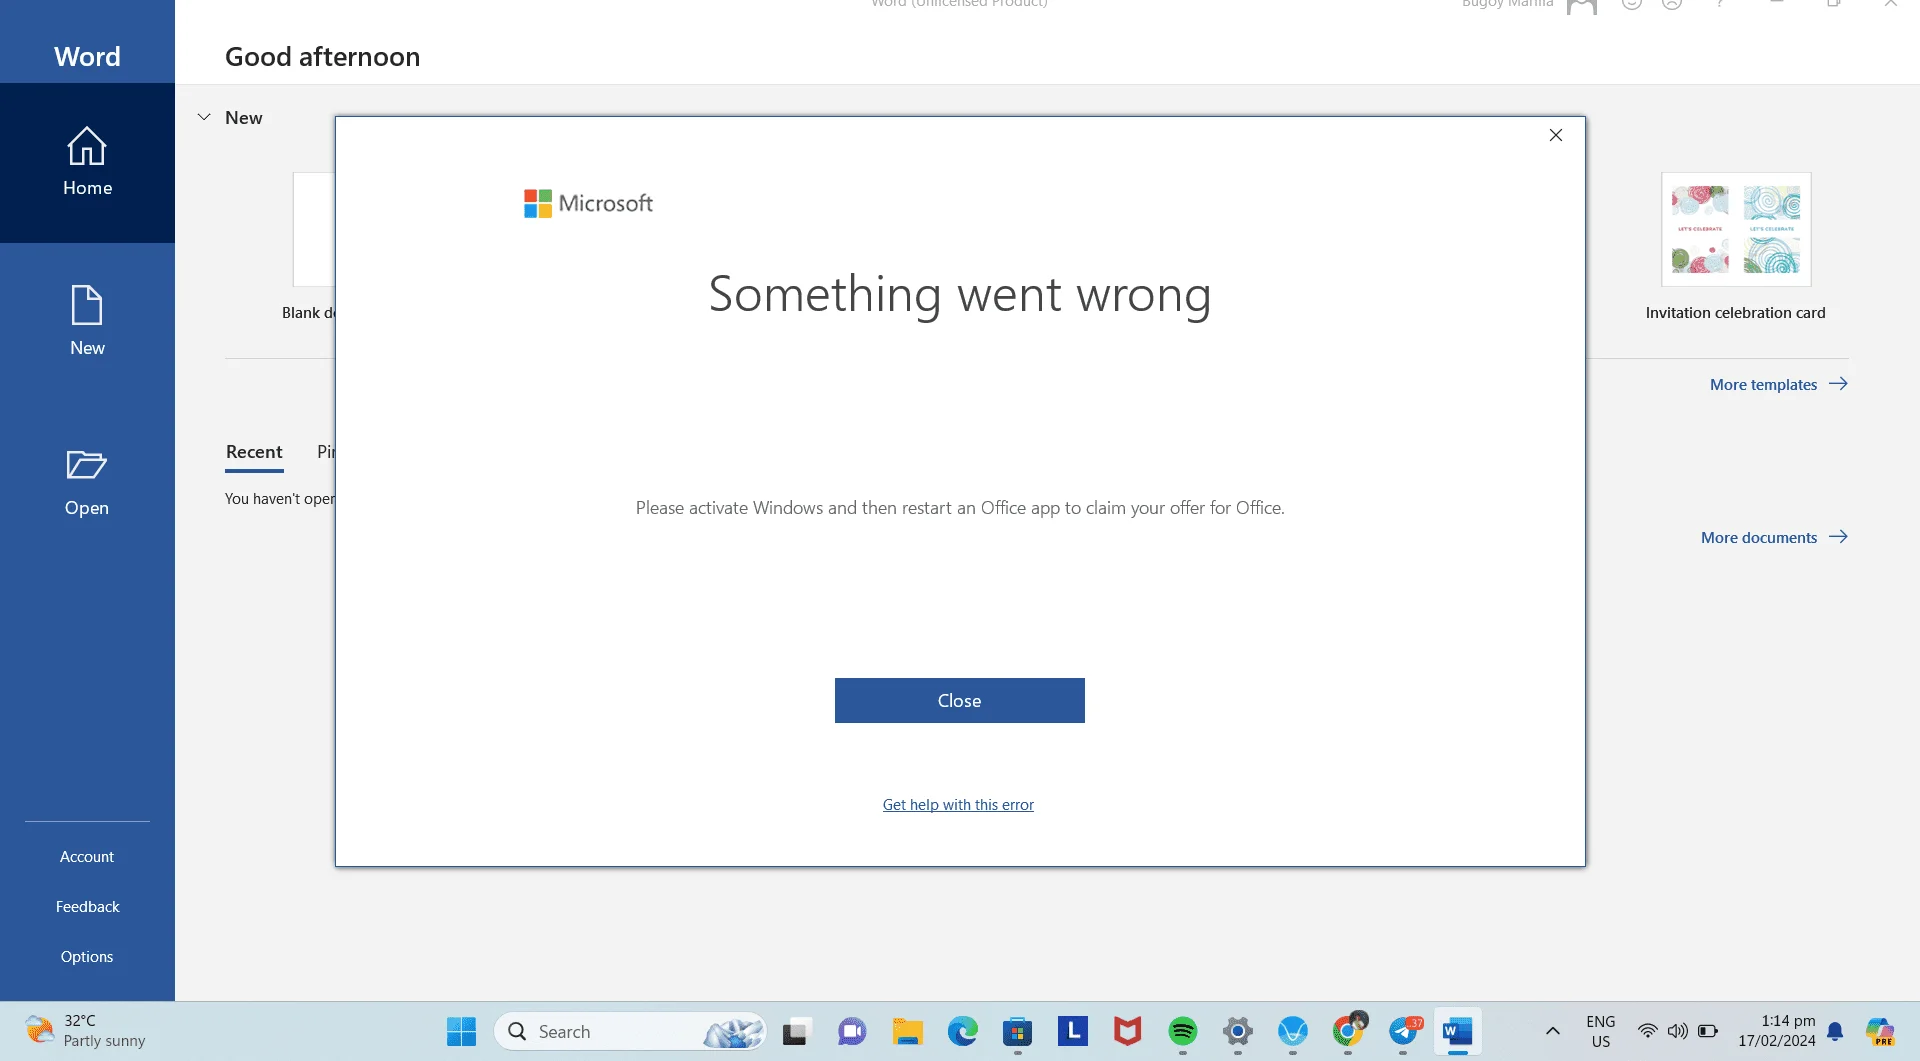This screenshot has width=1920, height=1061.
Task: Open More documents link
Action: (1774, 538)
